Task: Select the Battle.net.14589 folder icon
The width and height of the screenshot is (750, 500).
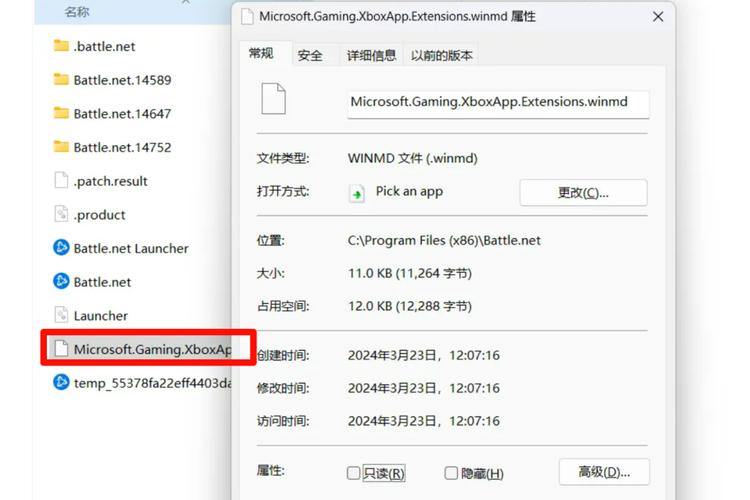Action: click(x=61, y=79)
